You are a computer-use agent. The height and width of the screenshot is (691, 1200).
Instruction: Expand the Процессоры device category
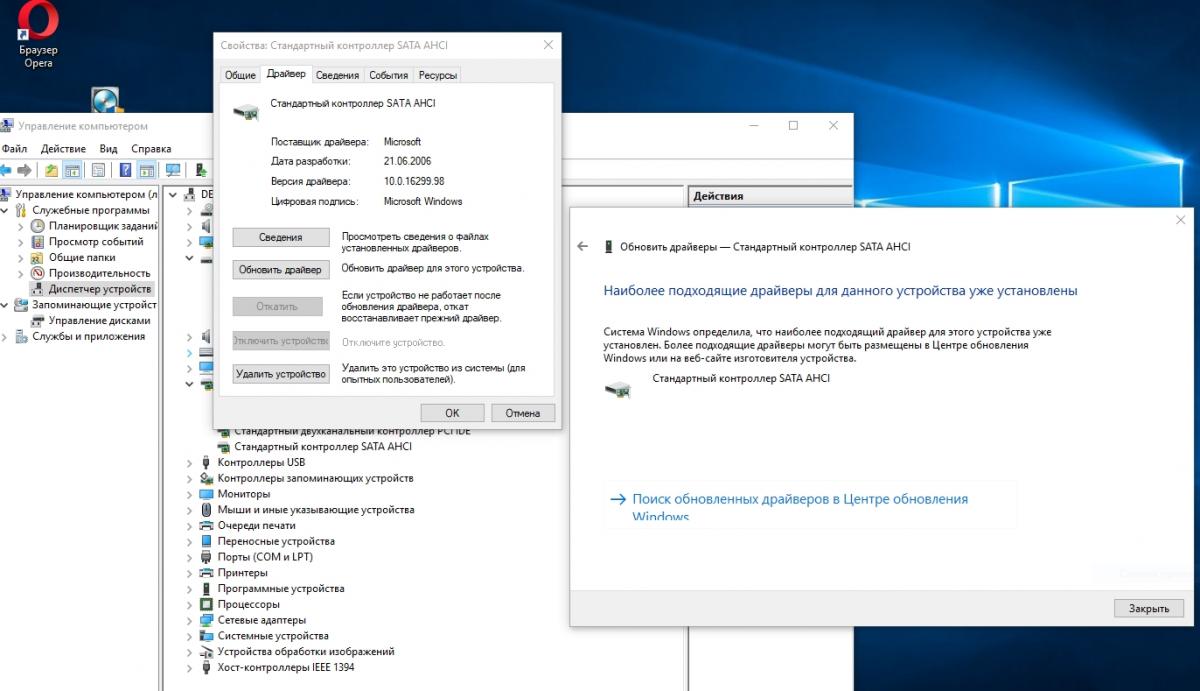click(190, 604)
